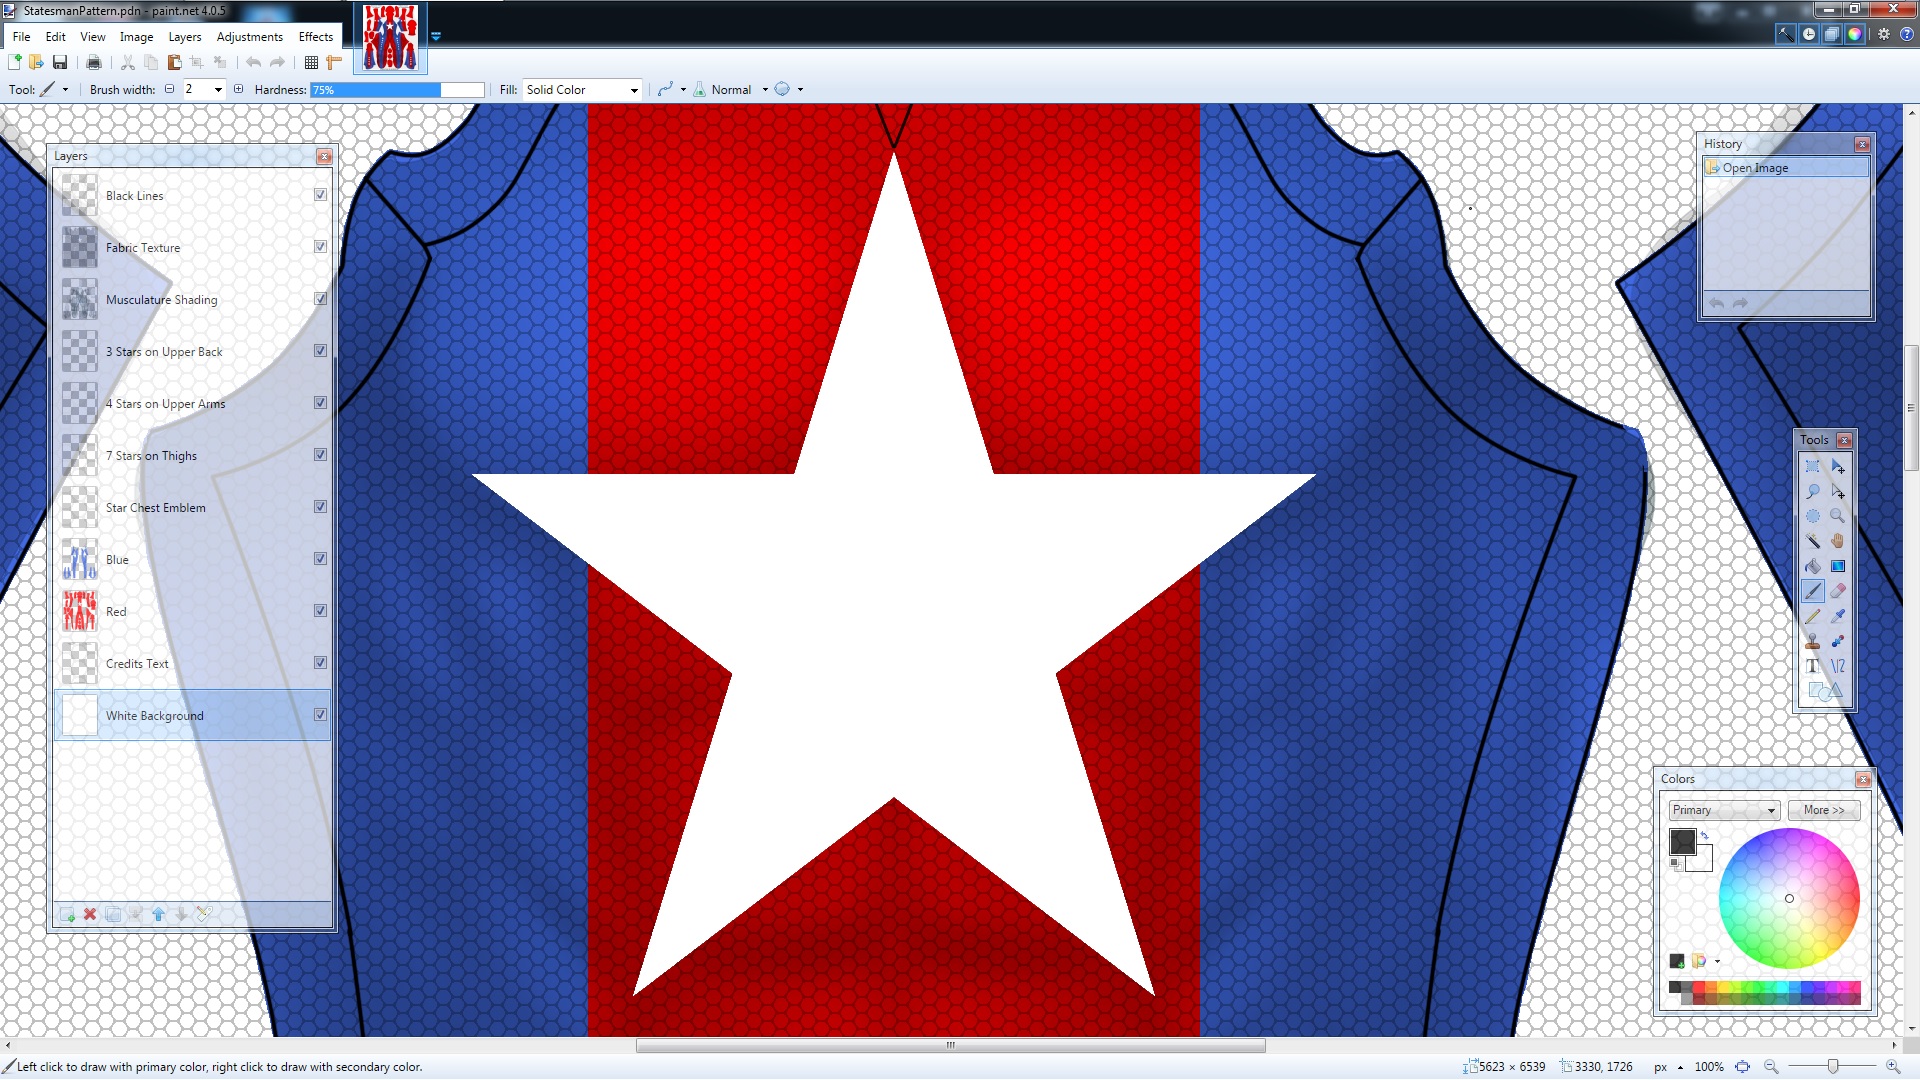This screenshot has height=1080, width=1920.
Task: Click the More >> button in Colors
Action: point(1824,810)
